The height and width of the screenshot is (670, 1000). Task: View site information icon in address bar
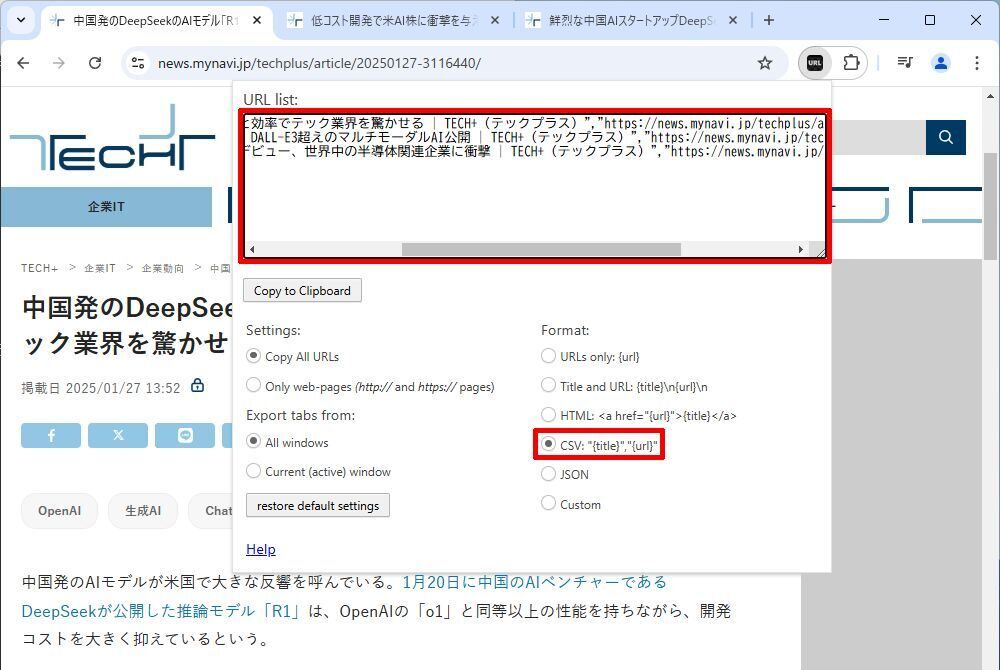(x=138, y=63)
